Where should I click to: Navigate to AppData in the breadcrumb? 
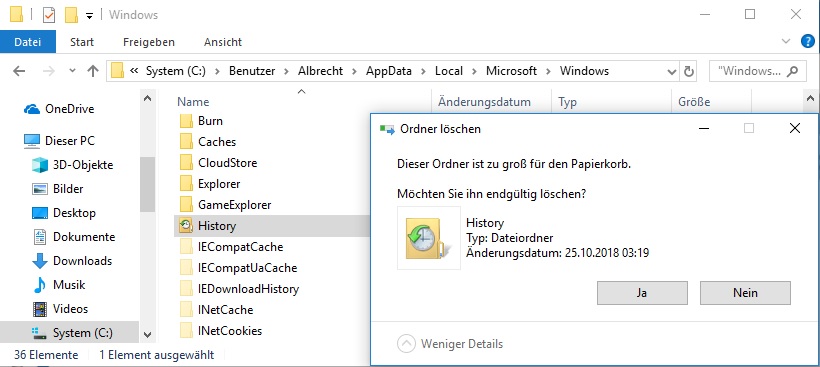point(389,71)
